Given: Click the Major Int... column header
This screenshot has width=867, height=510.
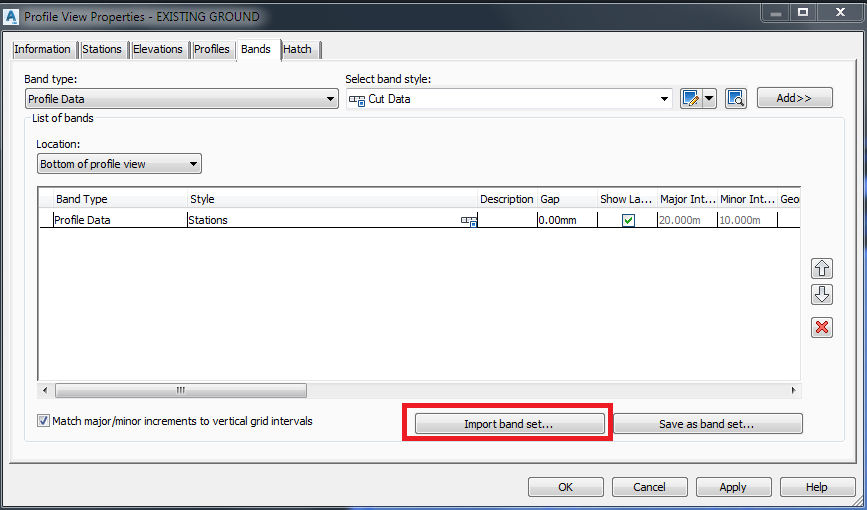Looking at the screenshot, I should (687, 199).
